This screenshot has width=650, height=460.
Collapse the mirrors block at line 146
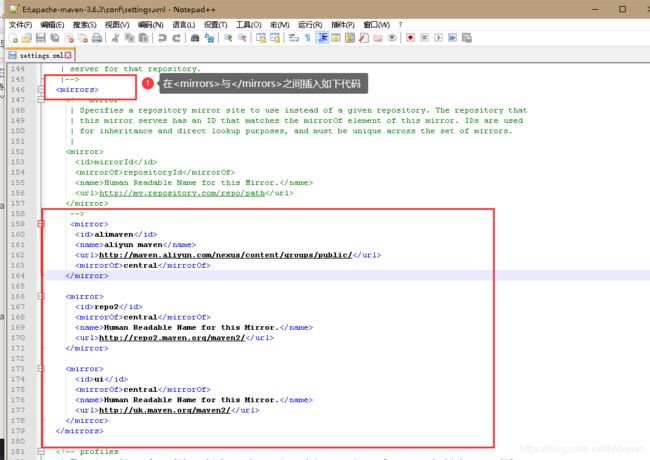pyautogui.click(x=41, y=90)
